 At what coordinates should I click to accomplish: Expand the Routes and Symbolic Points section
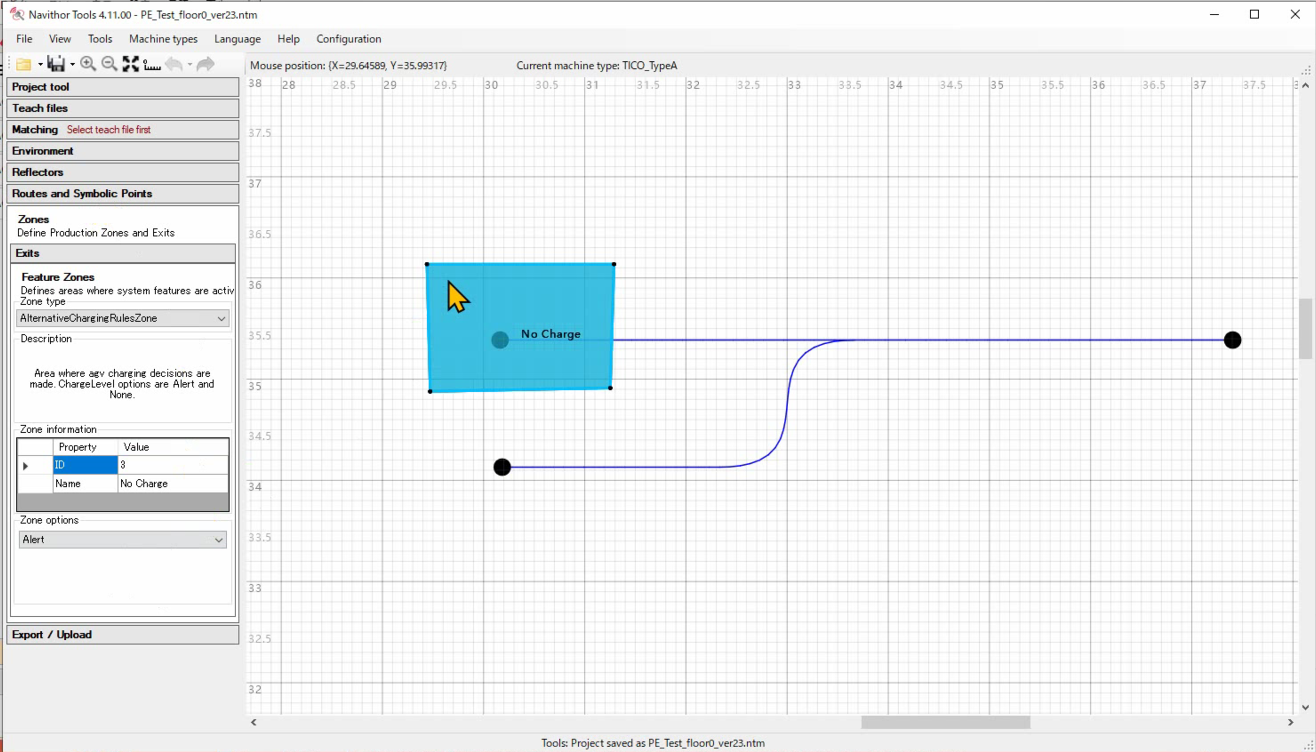pyautogui.click(x=123, y=194)
